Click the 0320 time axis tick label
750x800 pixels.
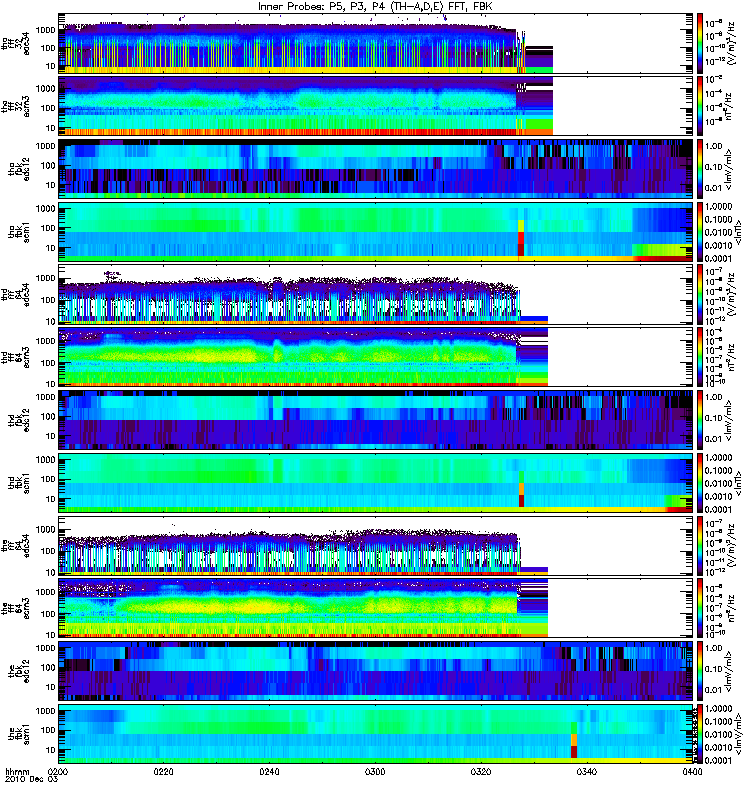point(481,772)
